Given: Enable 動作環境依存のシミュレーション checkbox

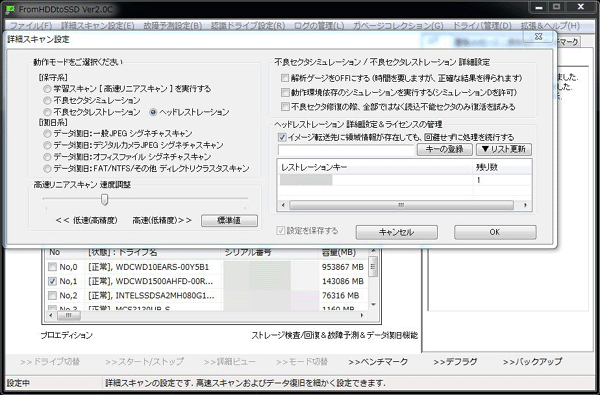Looking at the screenshot, I should pos(285,92).
